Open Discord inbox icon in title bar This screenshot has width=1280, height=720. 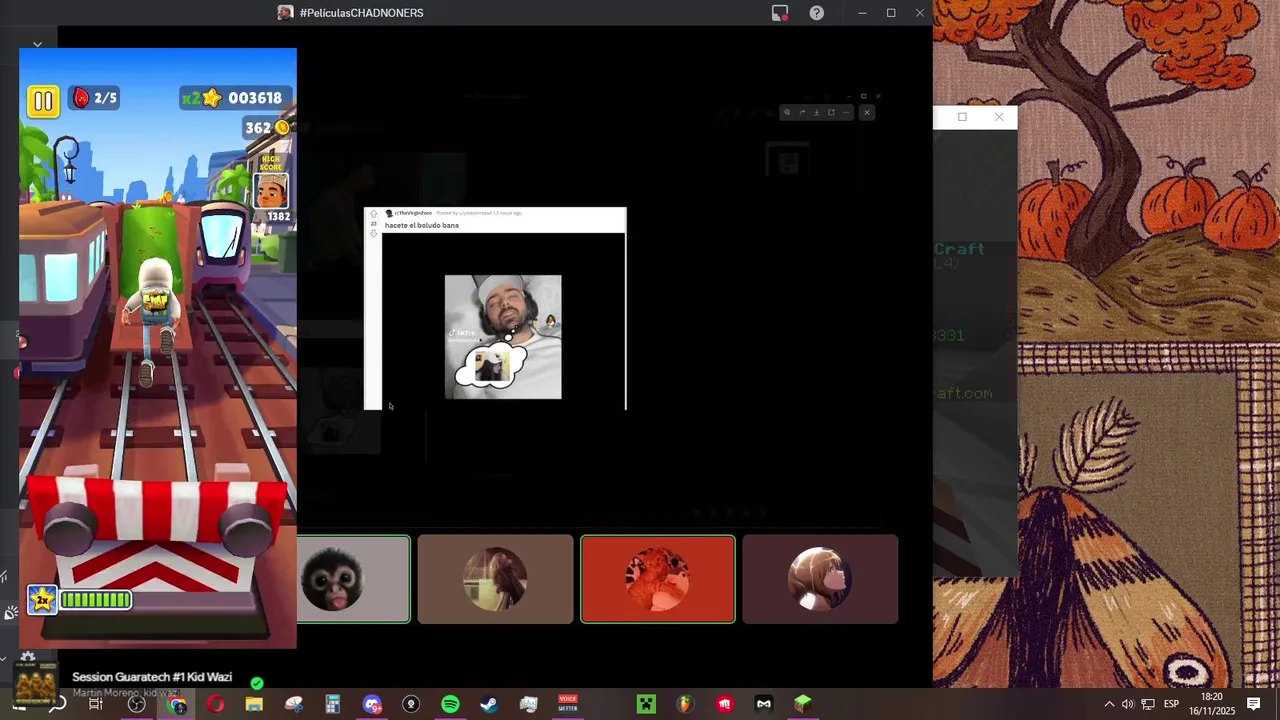coord(780,13)
